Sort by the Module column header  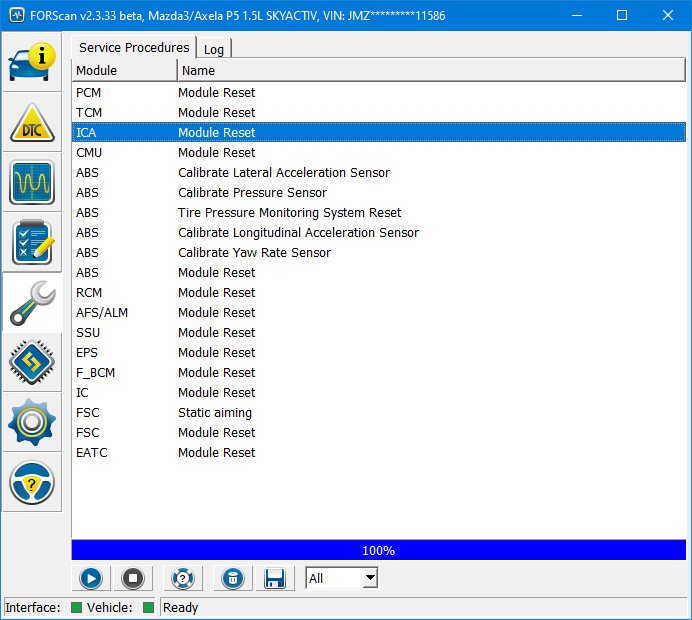point(124,71)
